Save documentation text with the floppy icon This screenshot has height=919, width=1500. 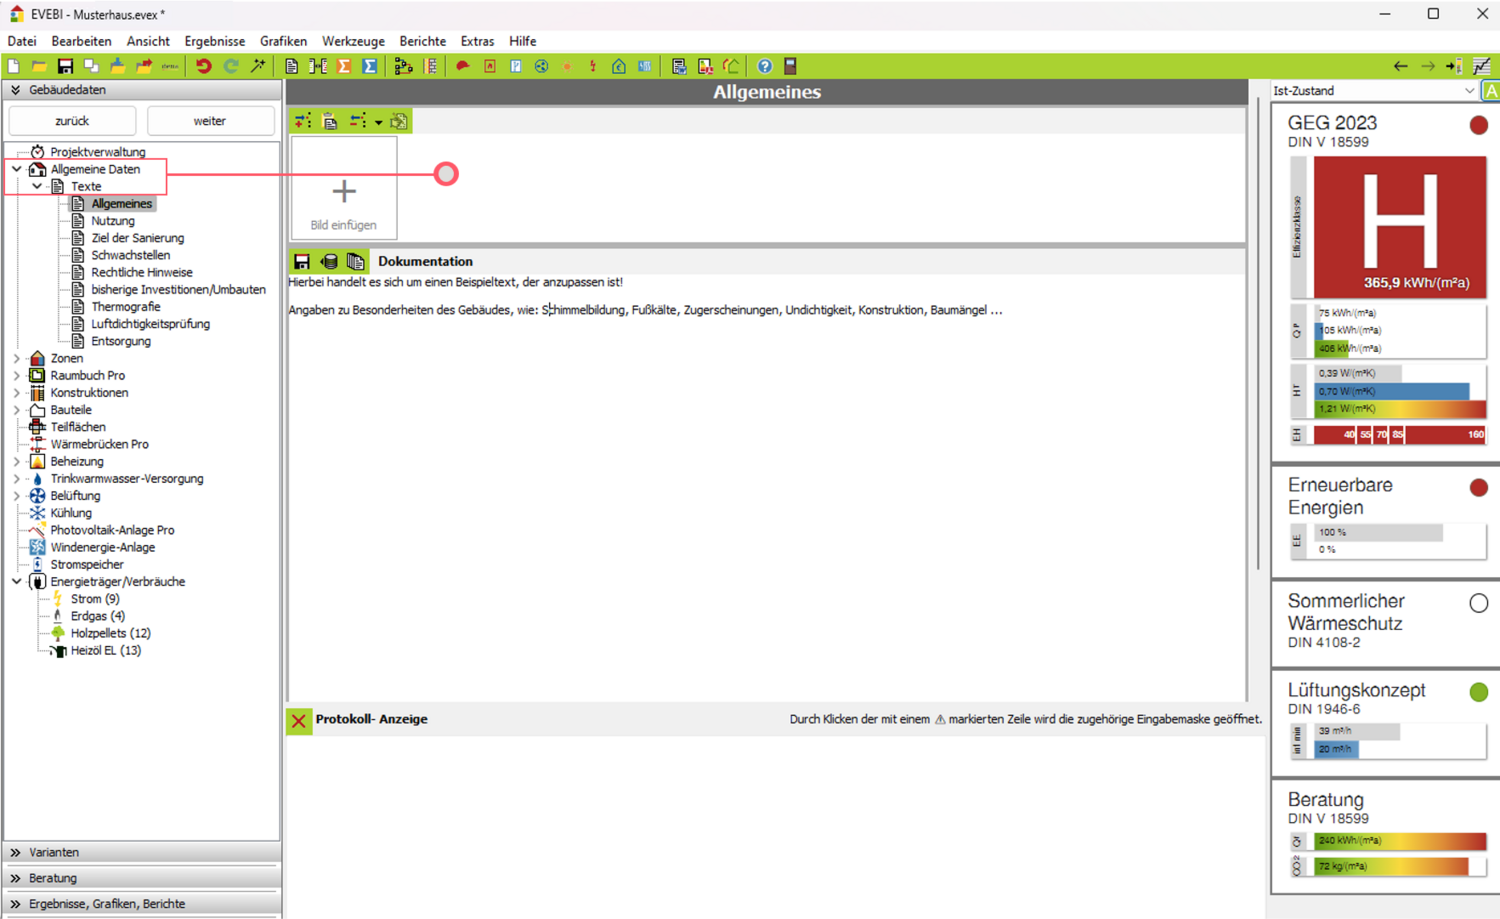301,262
